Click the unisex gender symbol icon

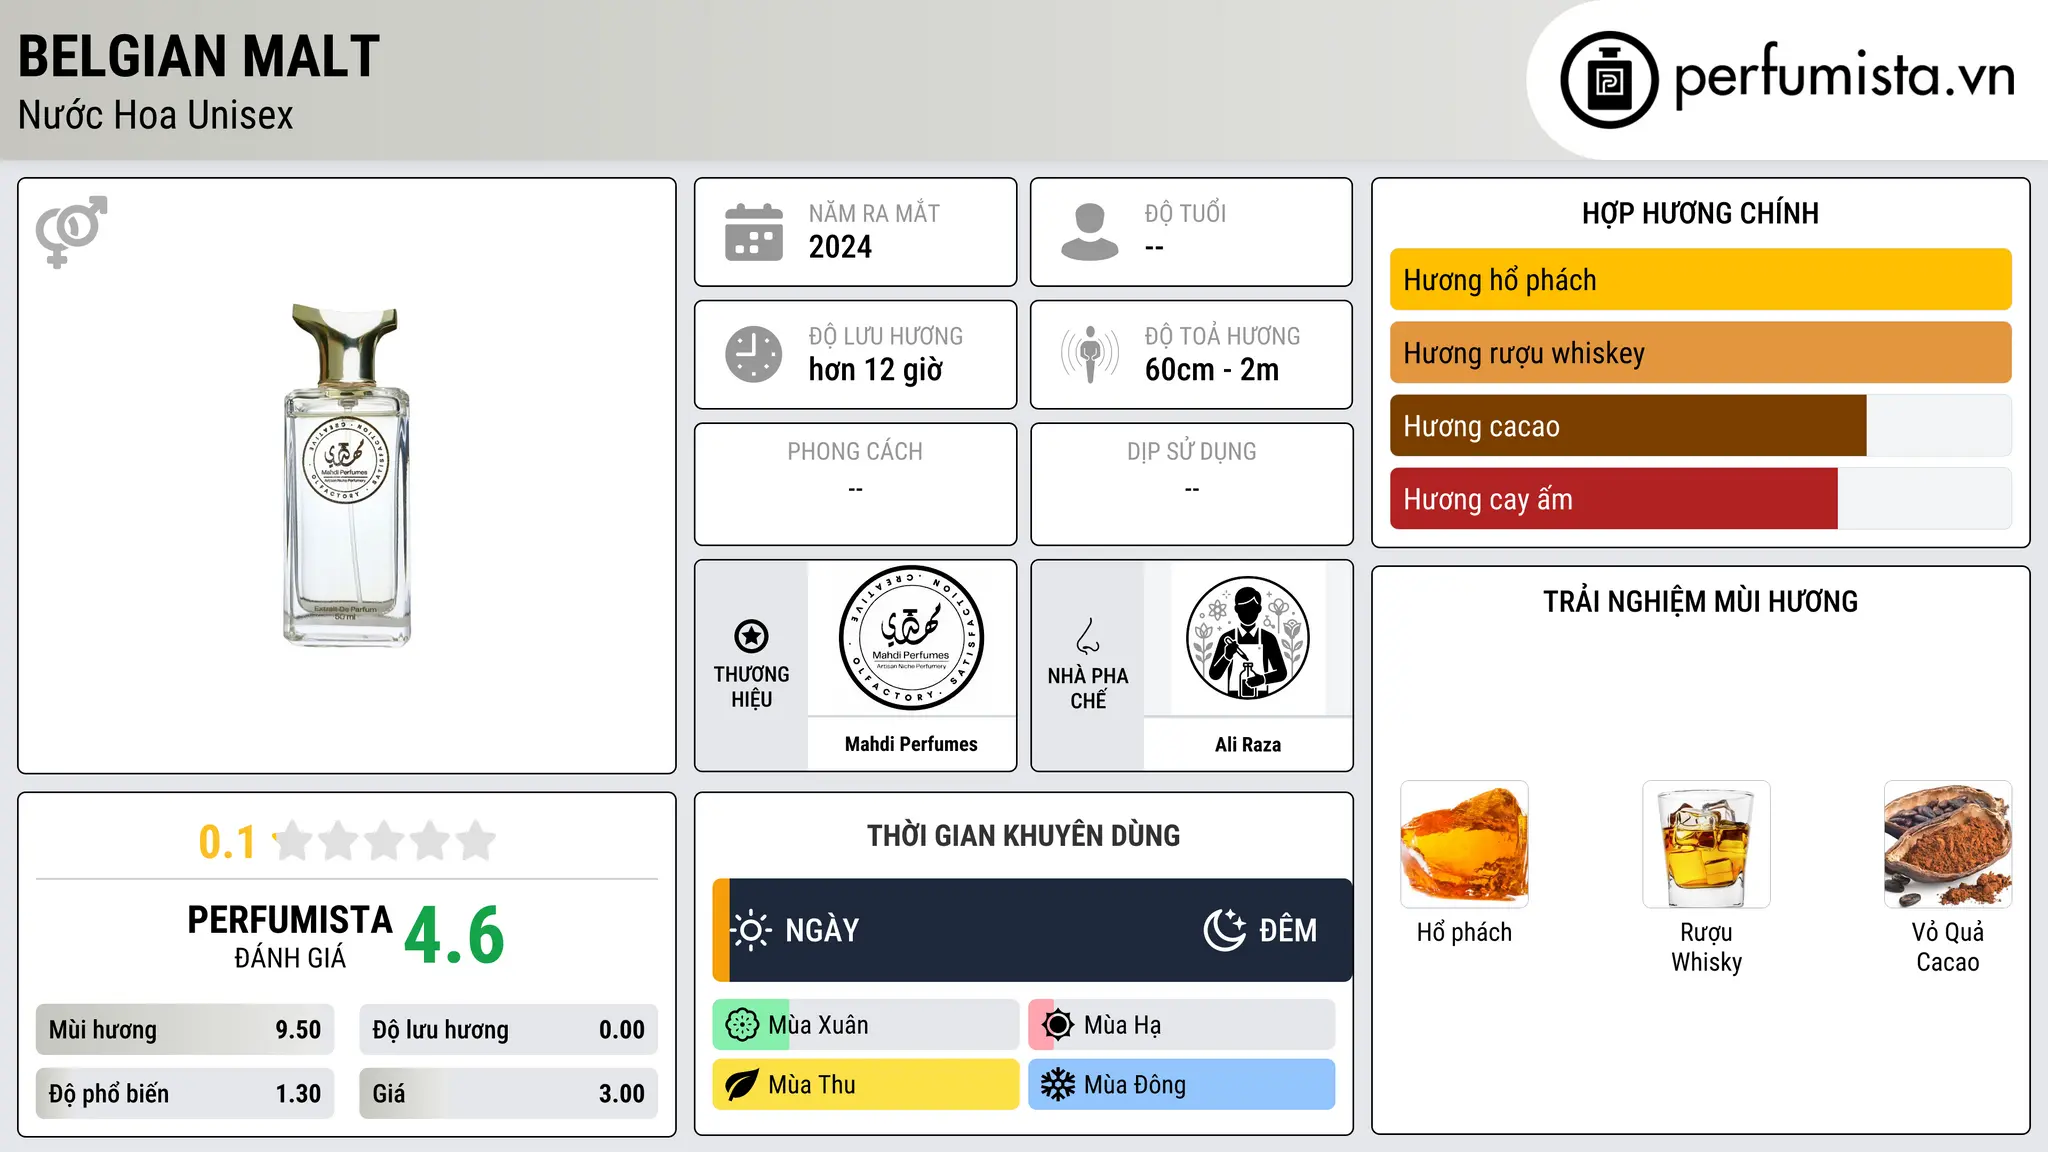(71, 232)
